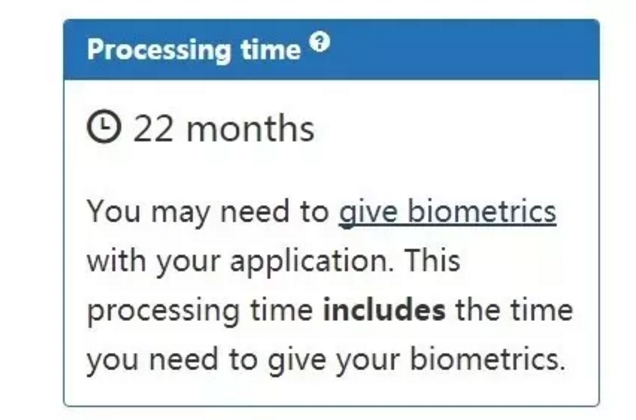Click the underlined word "give"
This screenshot has height=420, width=636.
click(x=361, y=212)
